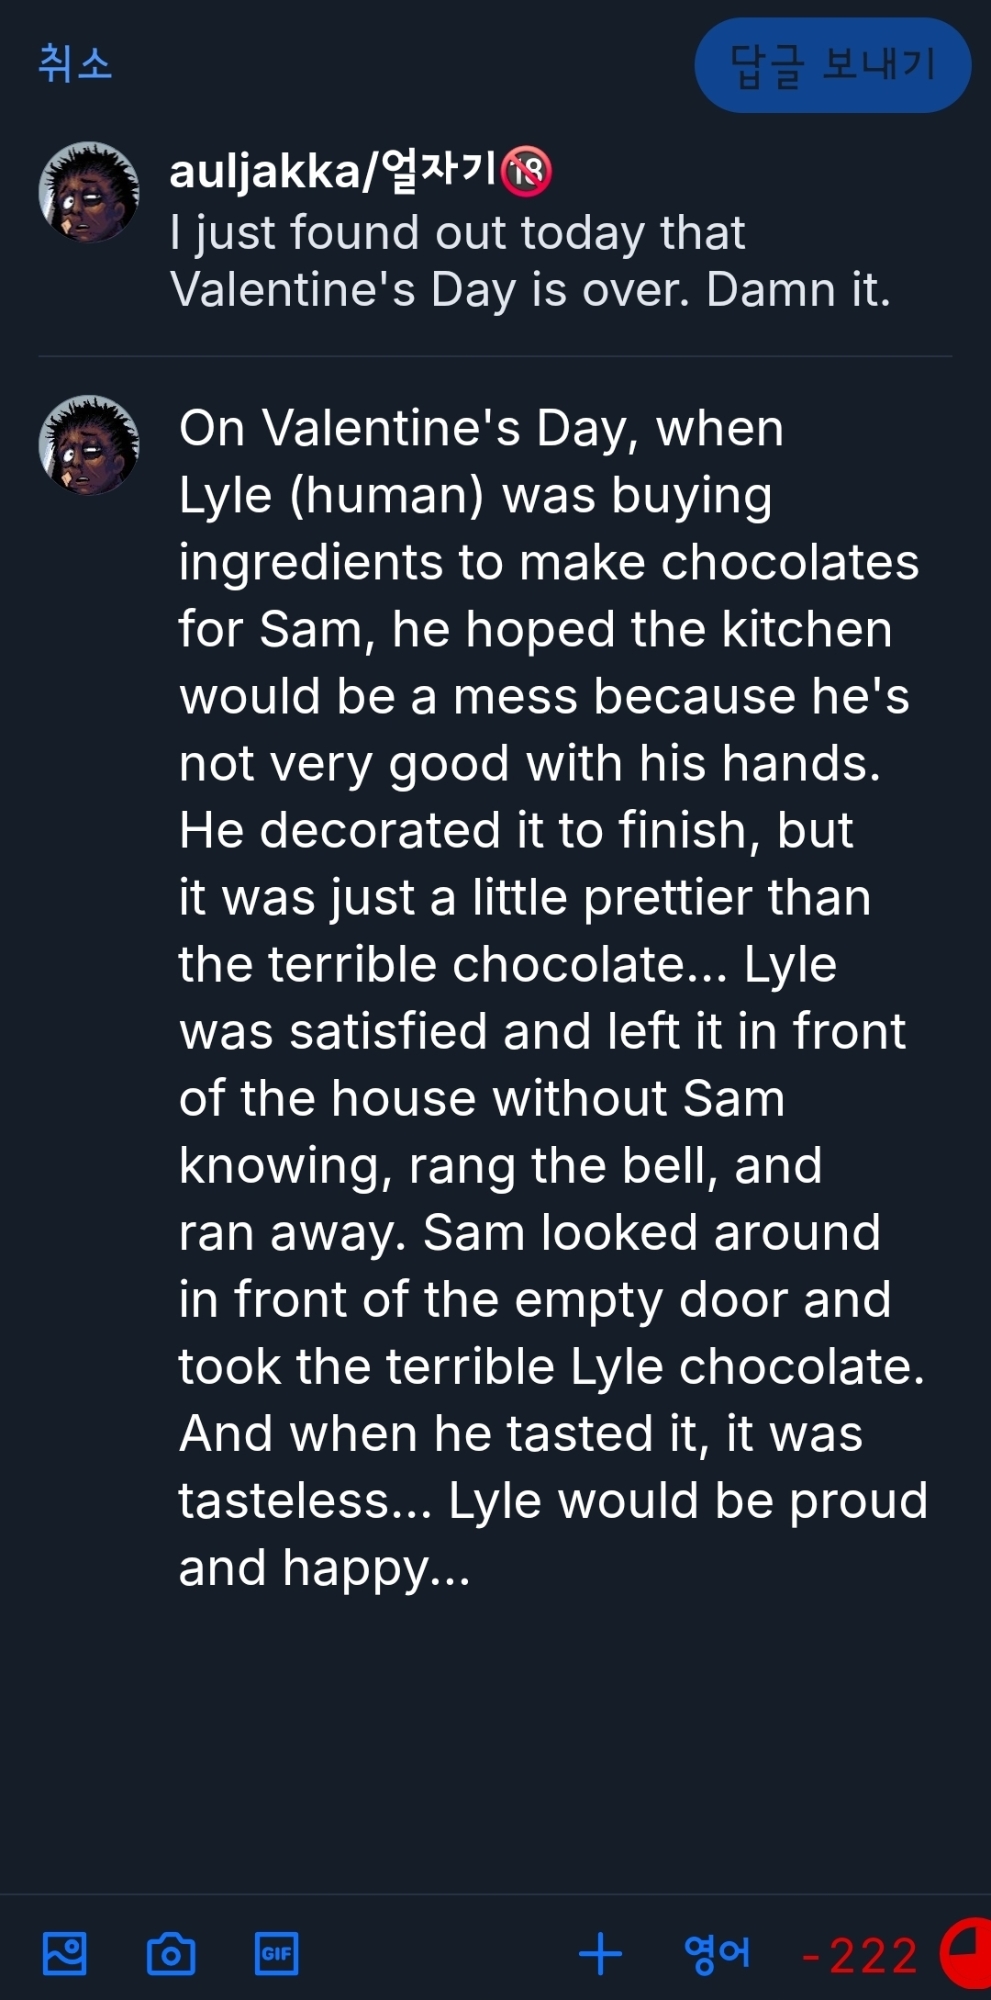
Task: Open the 영어 post language selector
Action: click(x=716, y=1953)
